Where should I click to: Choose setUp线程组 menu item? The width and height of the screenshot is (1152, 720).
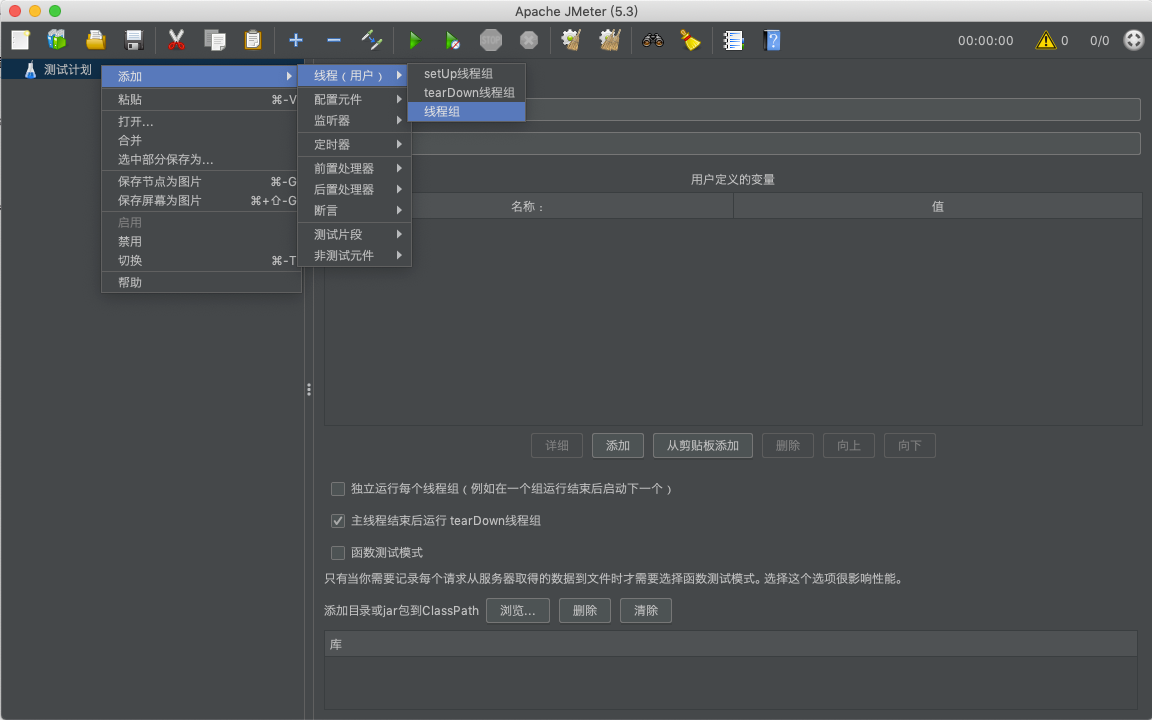(x=467, y=73)
